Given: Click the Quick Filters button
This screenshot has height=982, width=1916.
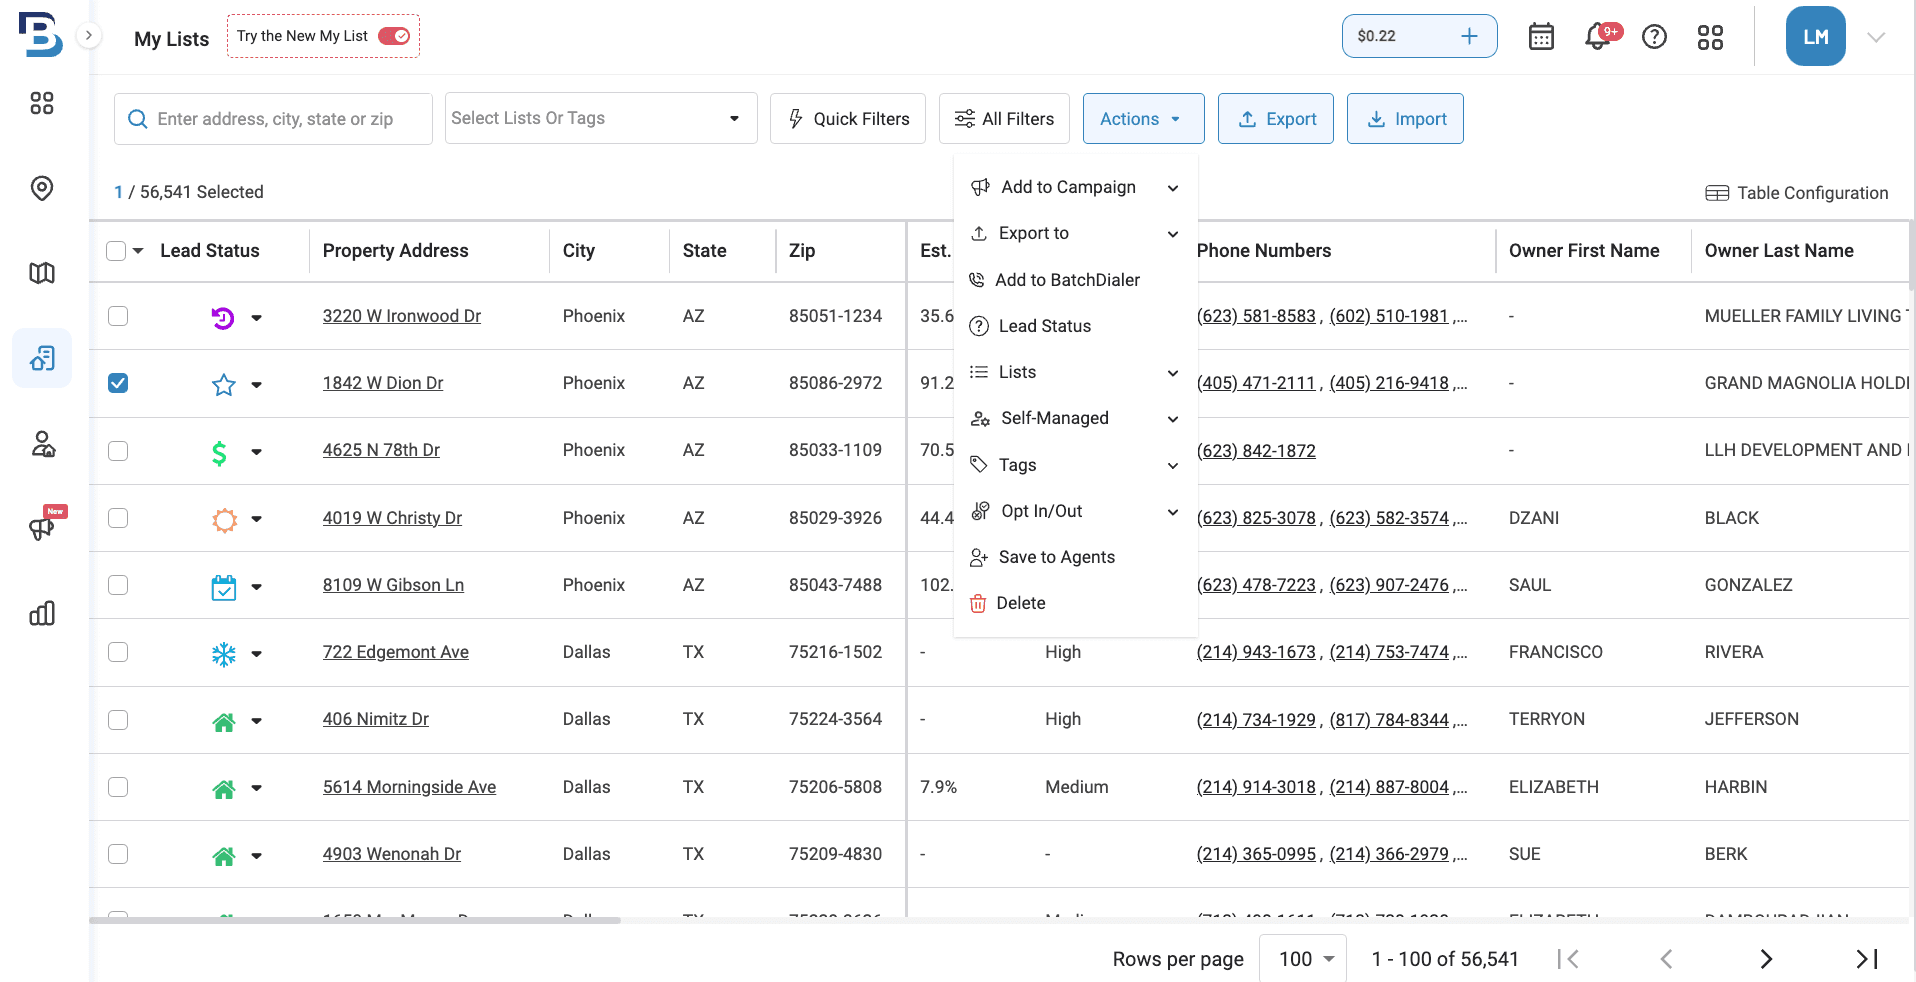Looking at the screenshot, I should click(848, 119).
